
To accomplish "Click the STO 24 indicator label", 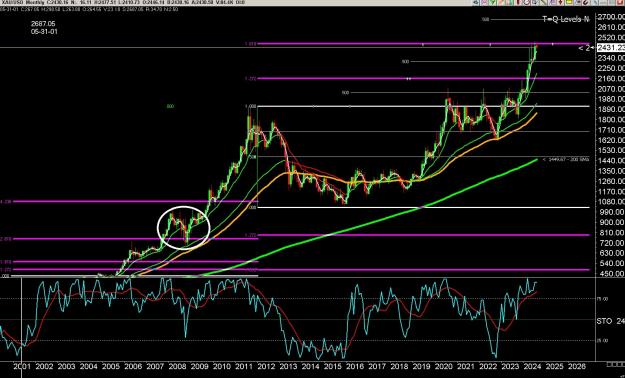I will [x=611, y=321].
